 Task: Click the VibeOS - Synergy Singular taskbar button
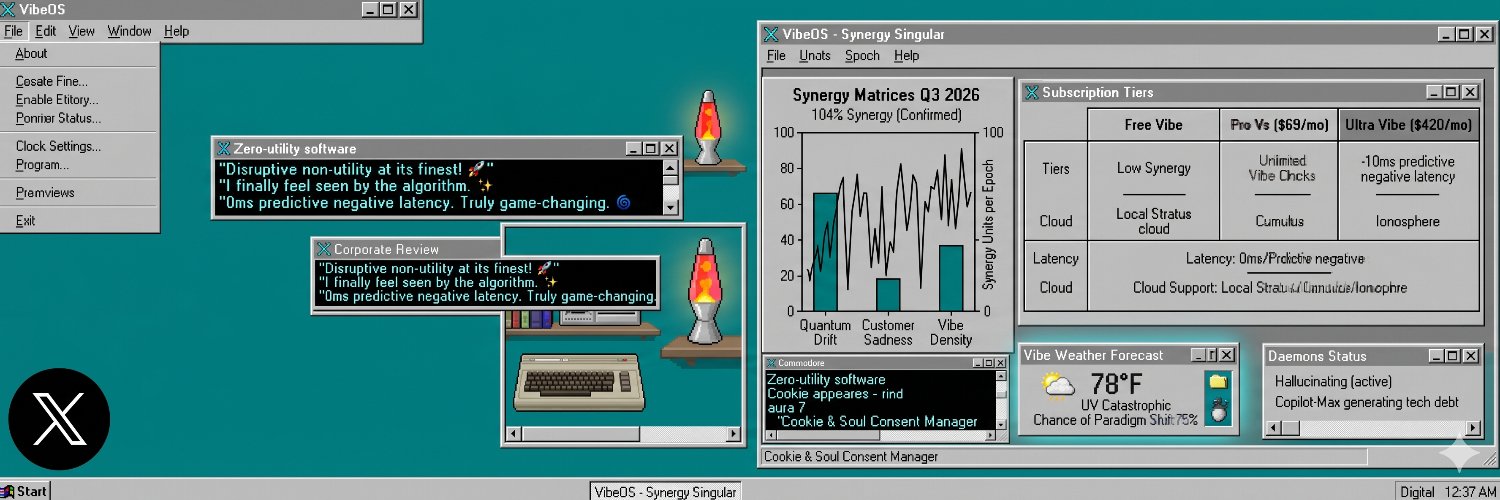(665, 491)
